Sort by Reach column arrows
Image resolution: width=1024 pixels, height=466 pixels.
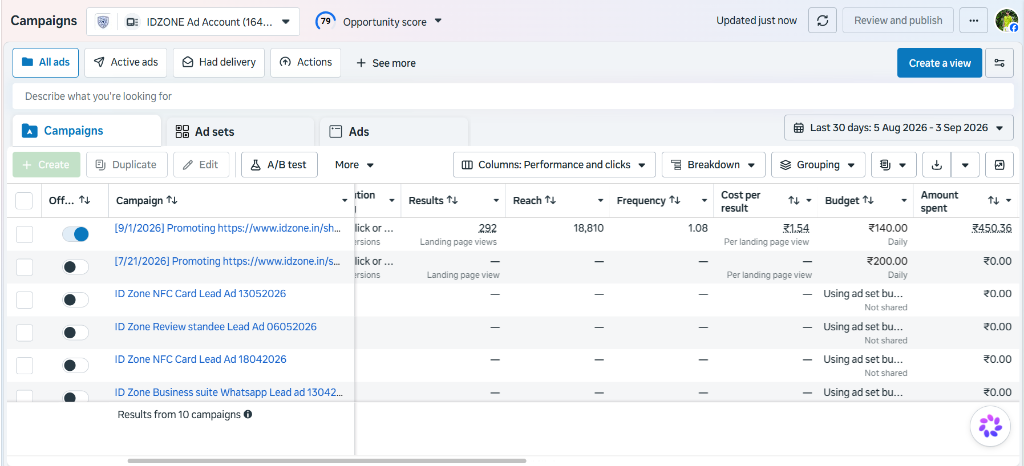click(551, 200)
